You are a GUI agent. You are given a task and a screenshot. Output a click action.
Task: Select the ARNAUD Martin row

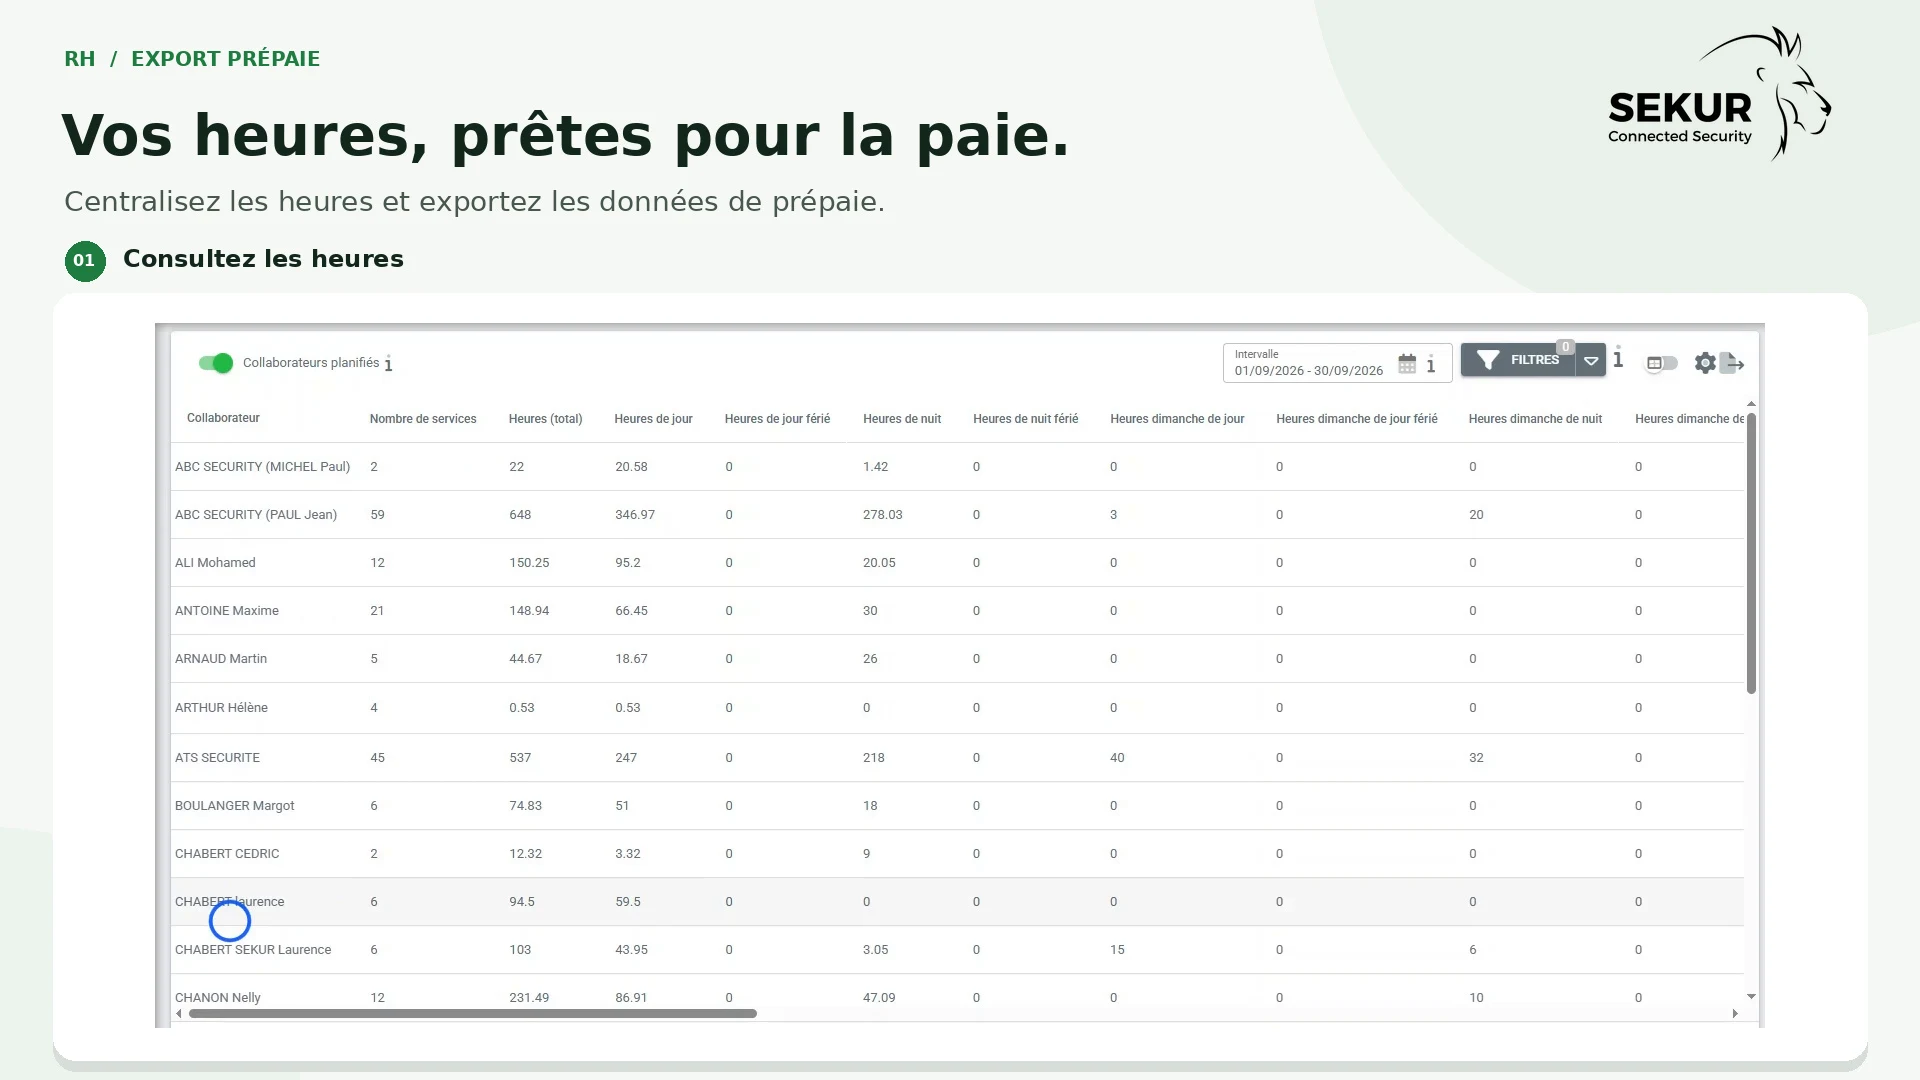(957, 659)
